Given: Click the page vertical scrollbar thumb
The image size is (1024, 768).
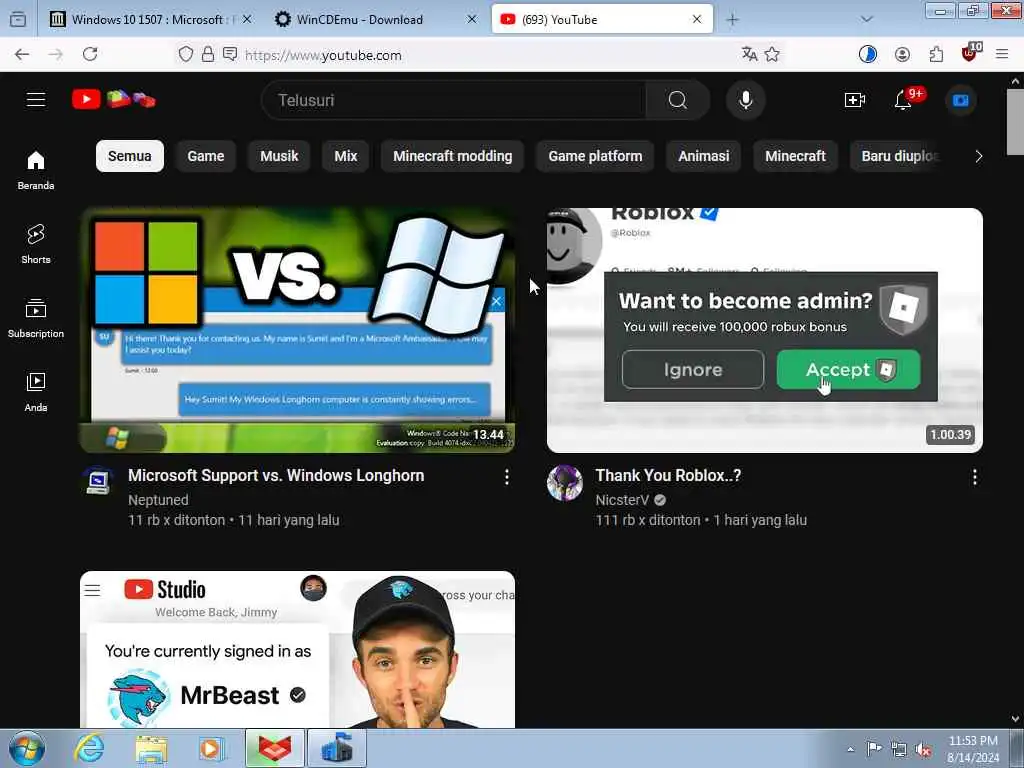Looking at the screenshot, I should point(1015,122).
